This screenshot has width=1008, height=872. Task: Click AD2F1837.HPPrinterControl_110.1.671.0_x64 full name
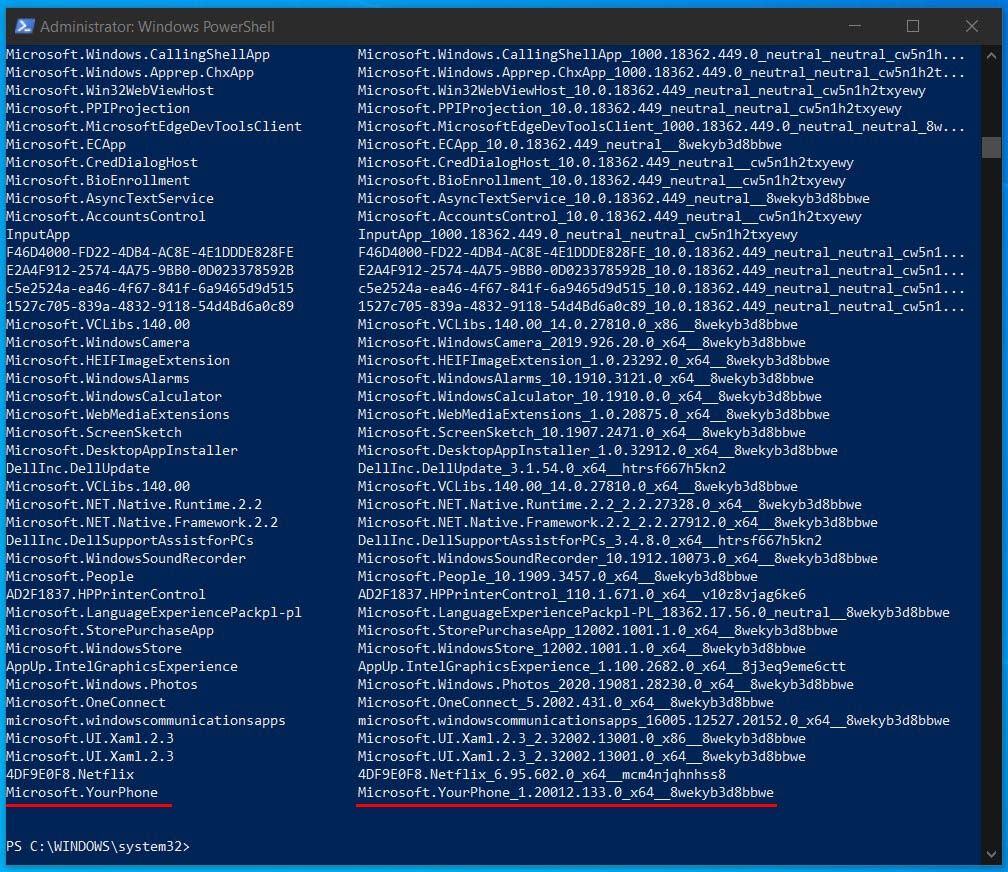point(582,594)
